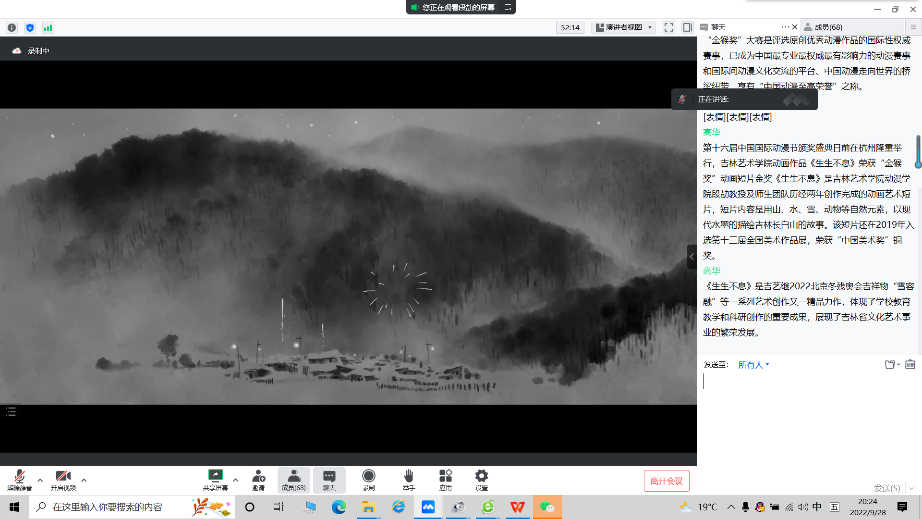This screenshot has height=519, width=922.
Task: Expand the share-screen options arrow
Action: coord(235,480)
